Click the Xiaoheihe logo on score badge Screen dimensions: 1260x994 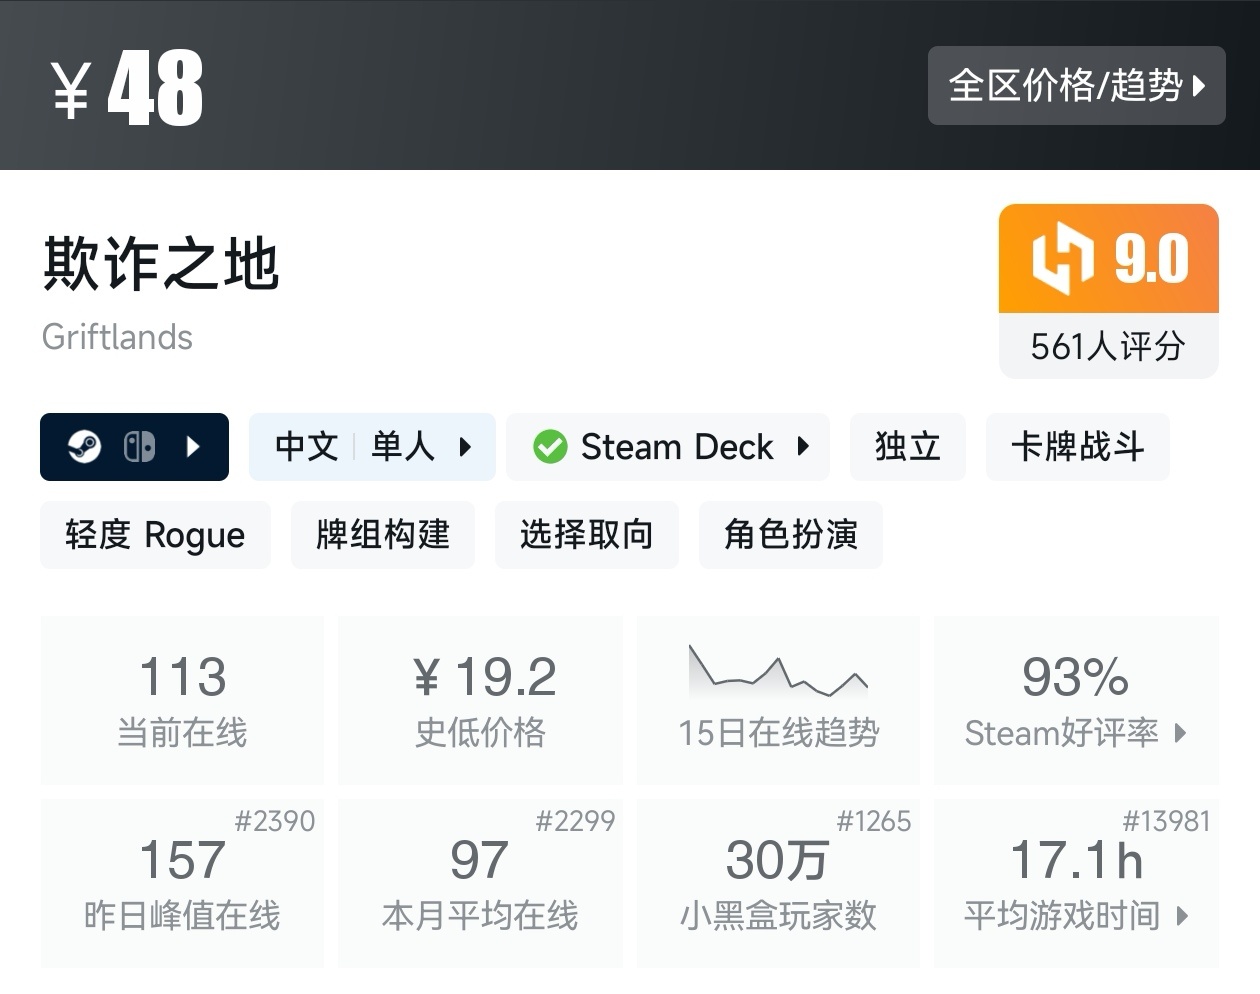[1062, 258]
